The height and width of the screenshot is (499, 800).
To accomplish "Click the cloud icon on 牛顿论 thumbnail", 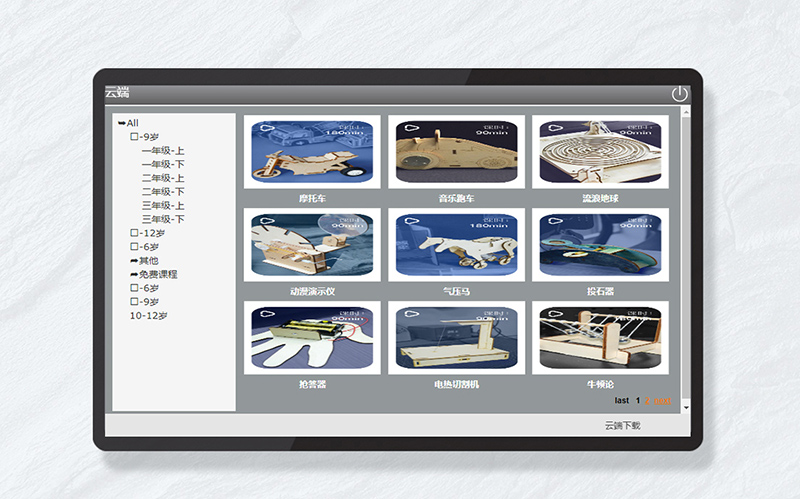I will point(552,313).
